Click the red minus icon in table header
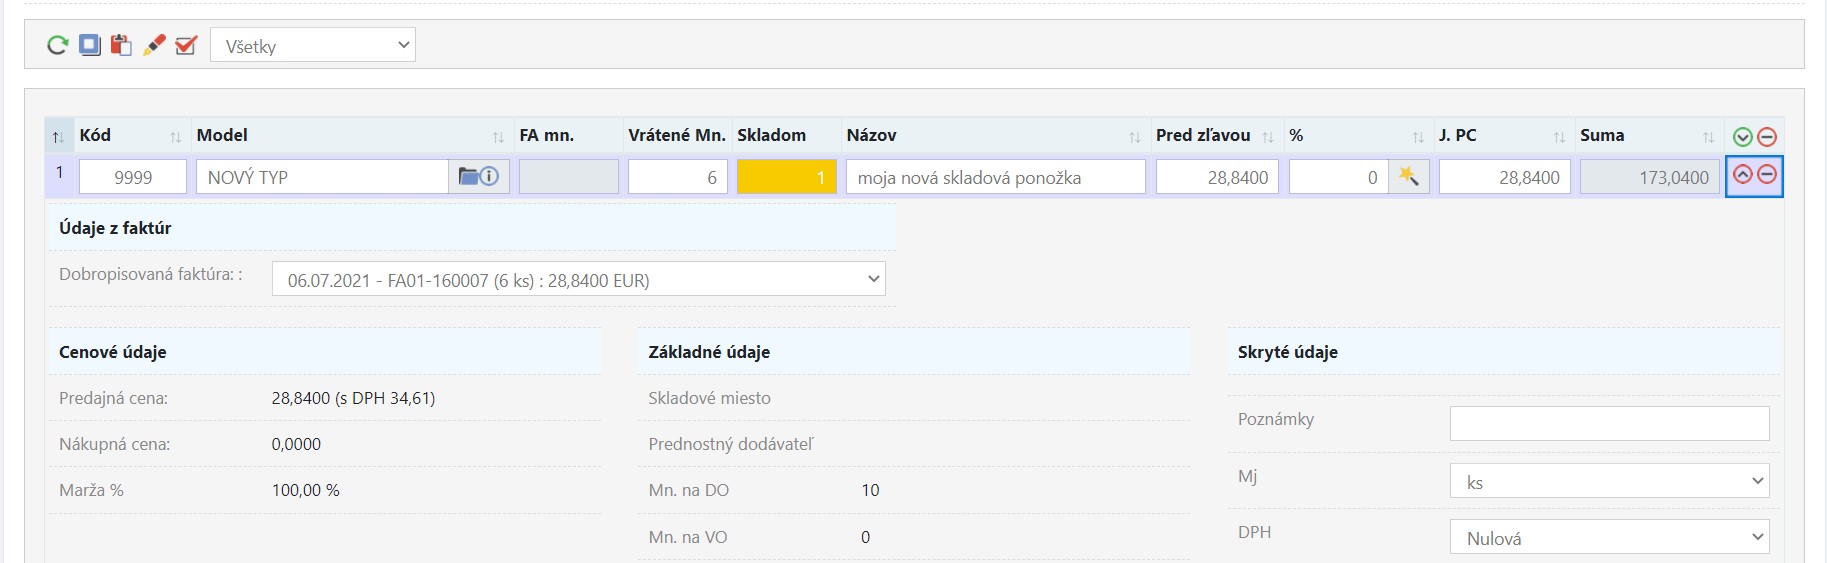Image resolution: width=1827 pixels, height=563 pixels. pos(1767,137)
